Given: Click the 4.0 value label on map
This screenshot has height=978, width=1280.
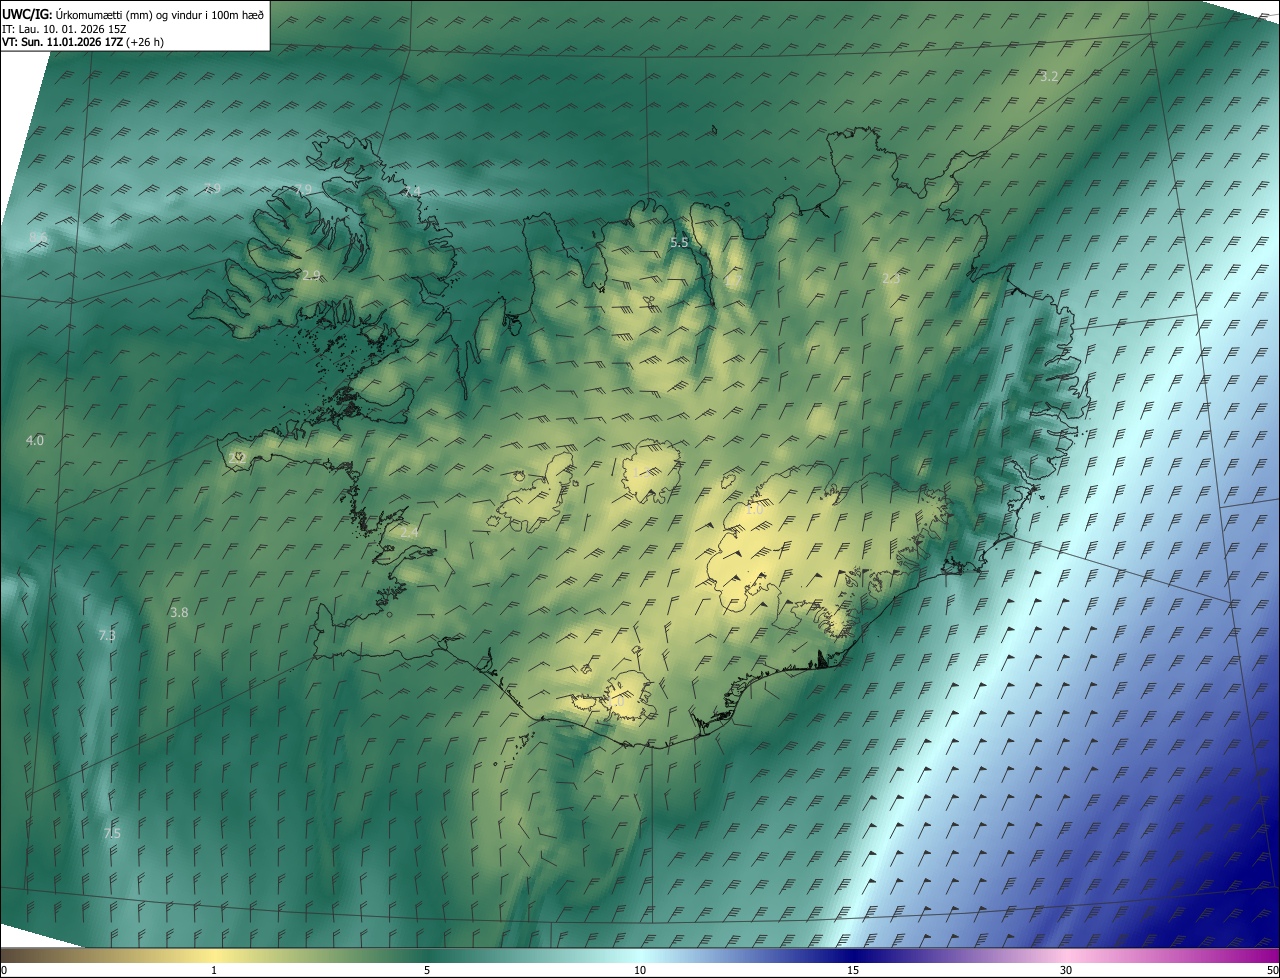Looking at the screenshot, I should pyautogui.click(x=35, y=440).
